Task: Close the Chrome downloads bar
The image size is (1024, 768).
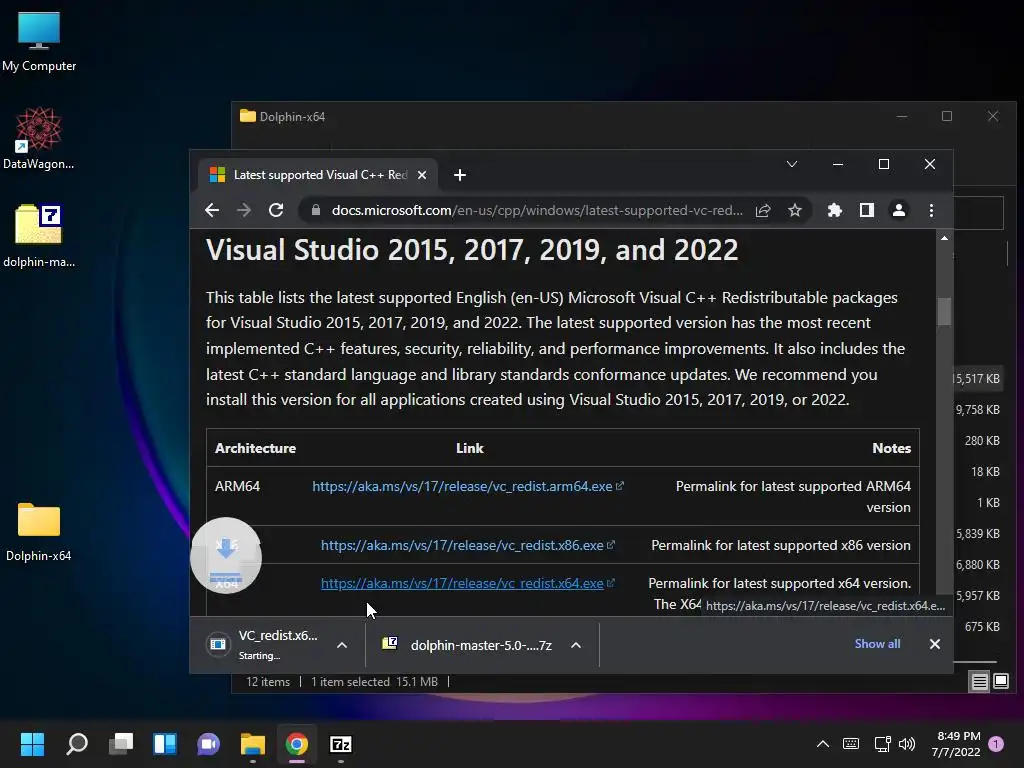Action: pos(935,644)
